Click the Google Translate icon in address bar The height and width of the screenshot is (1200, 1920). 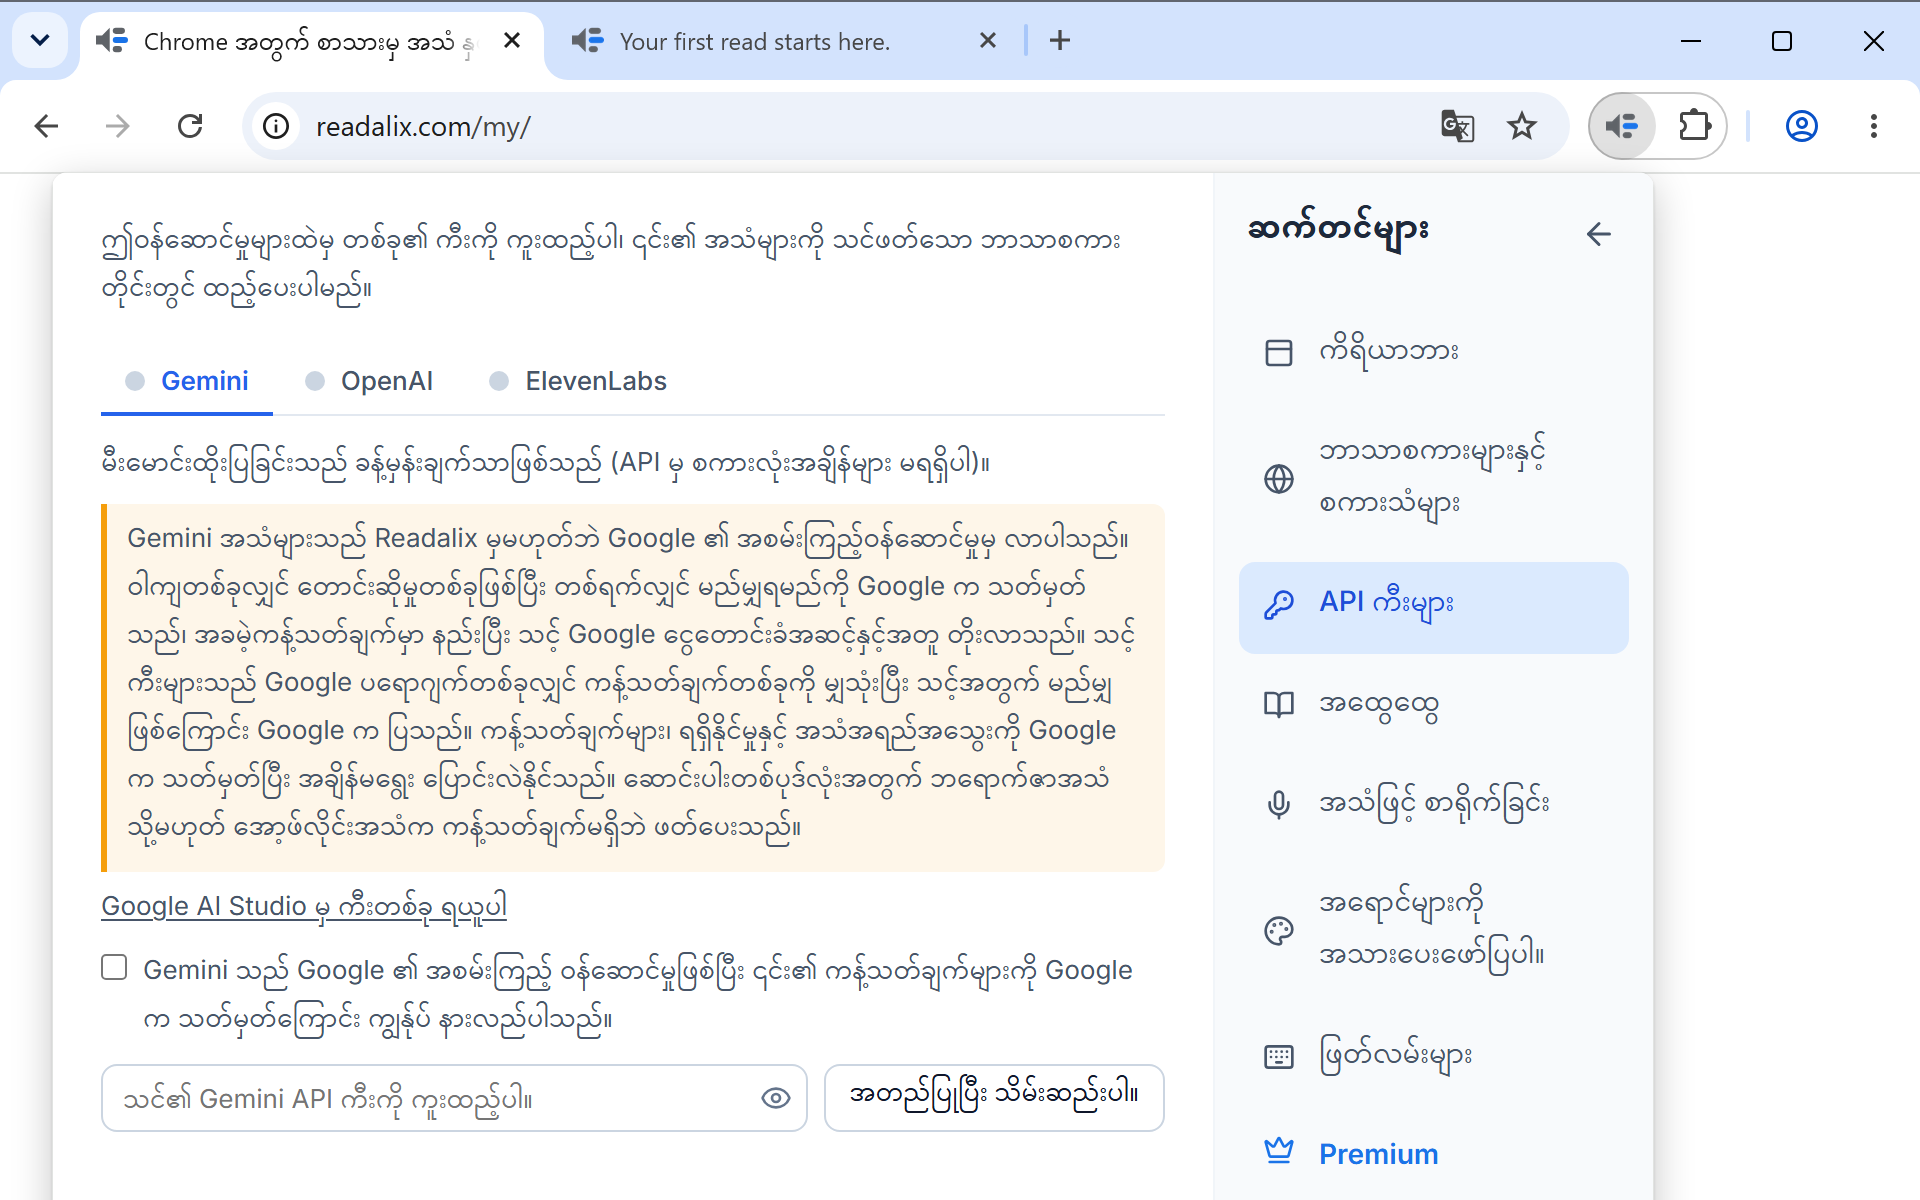(x=1457, y=126)
